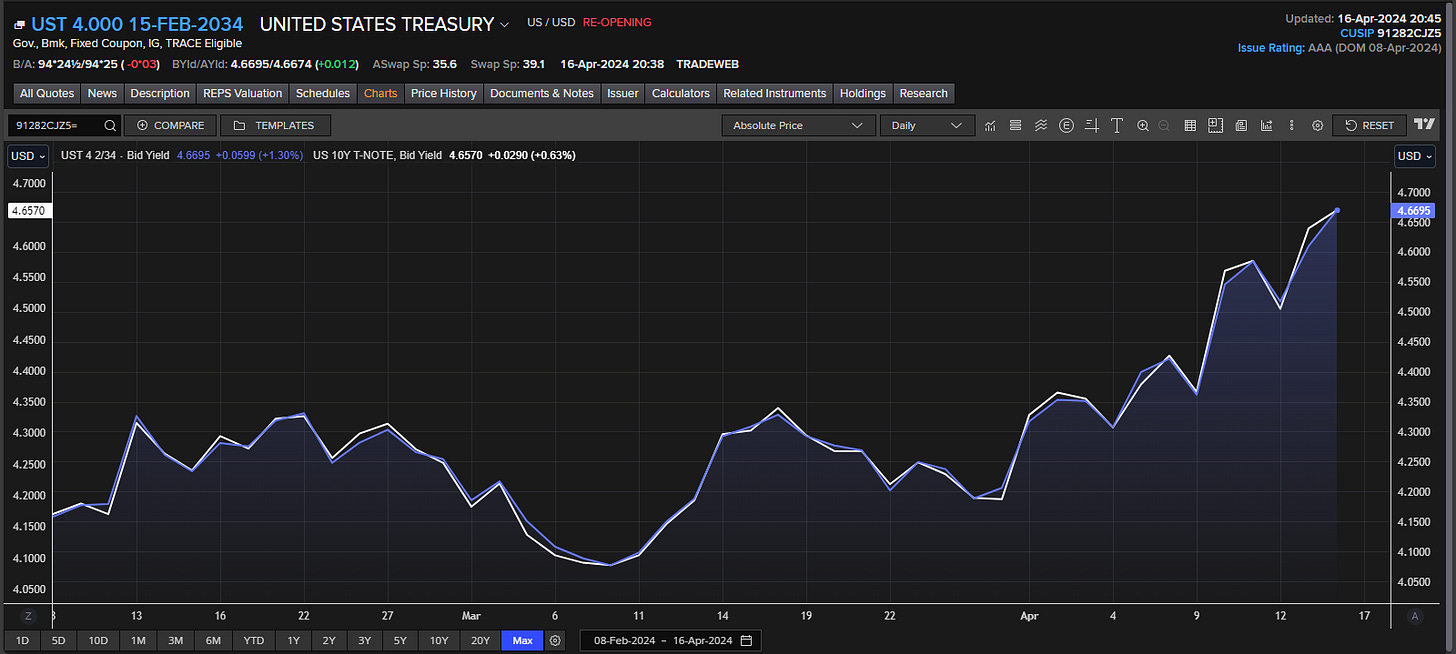Open the Daily interval dropdown
The width and height of the screenshot is (1456, 654).
[x=926, y=125]
